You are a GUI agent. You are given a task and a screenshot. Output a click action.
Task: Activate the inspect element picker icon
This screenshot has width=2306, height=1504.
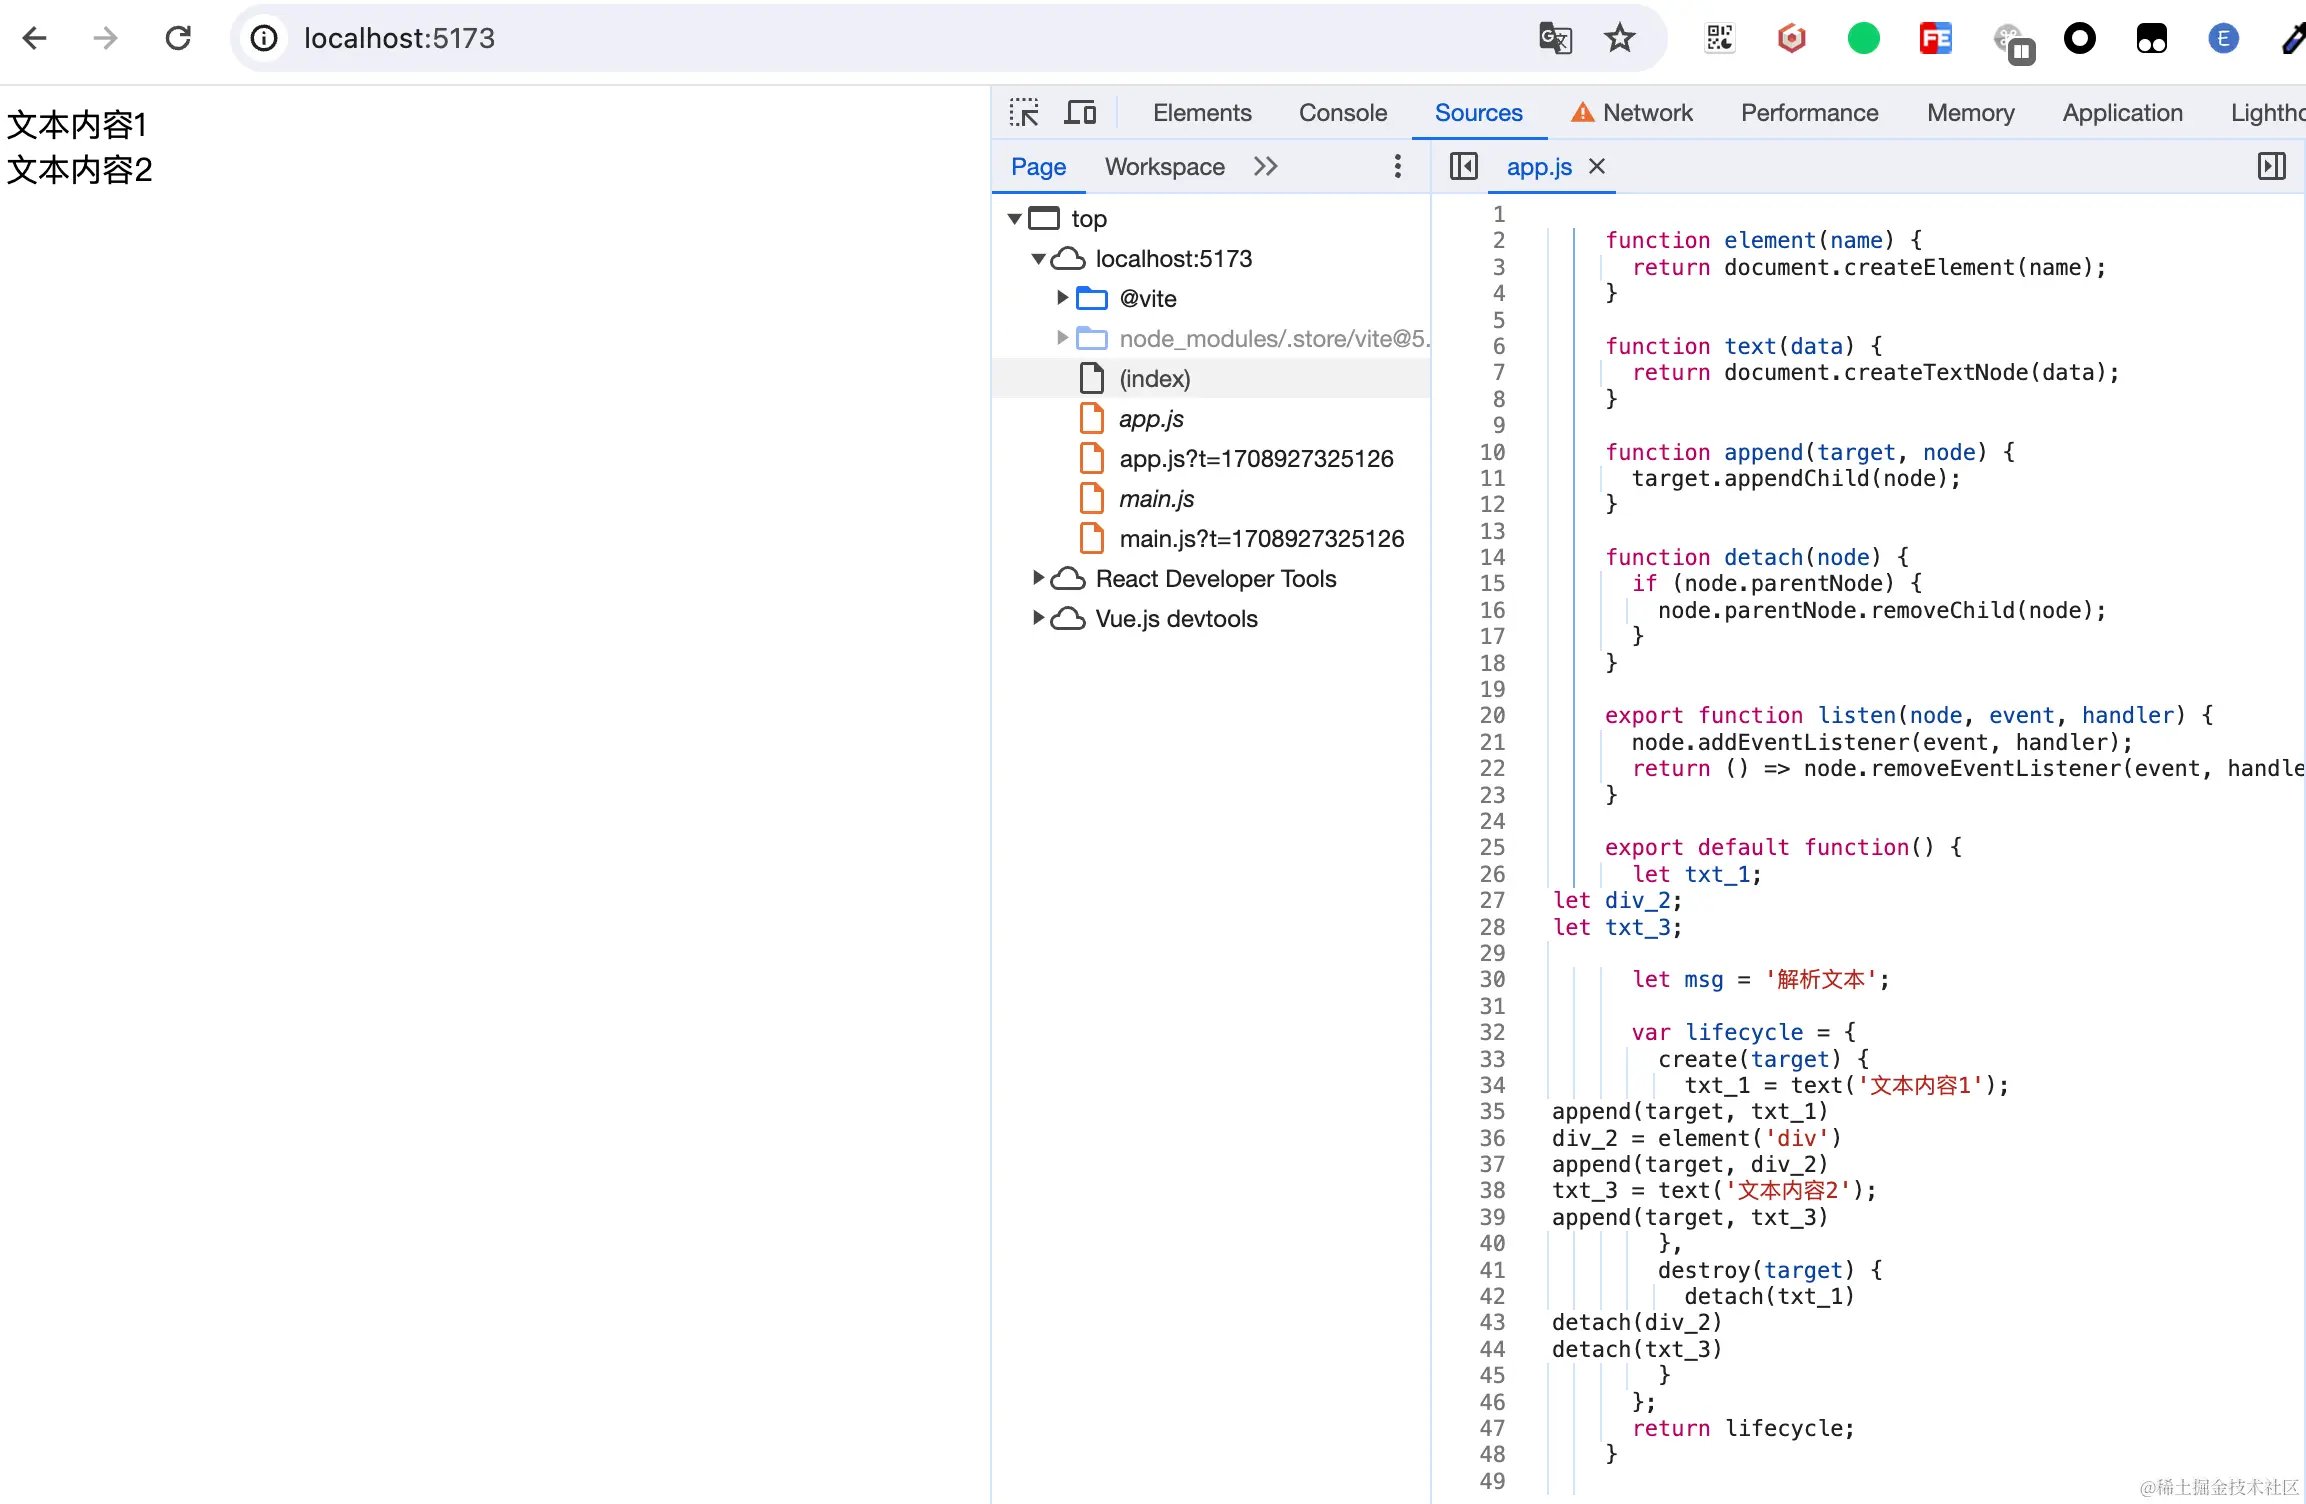pos(1024,112)
